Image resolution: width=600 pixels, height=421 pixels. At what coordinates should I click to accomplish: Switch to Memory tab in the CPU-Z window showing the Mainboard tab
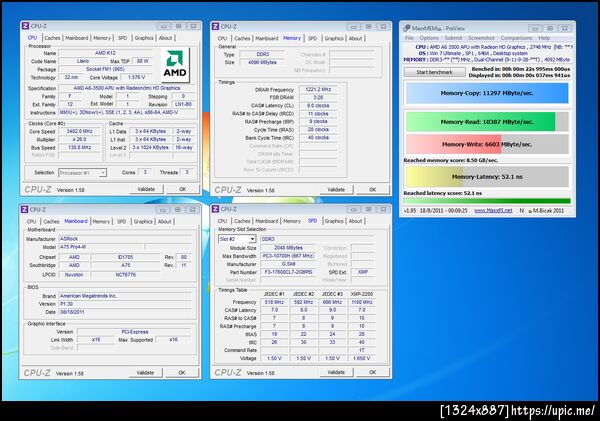coord(101,221)
